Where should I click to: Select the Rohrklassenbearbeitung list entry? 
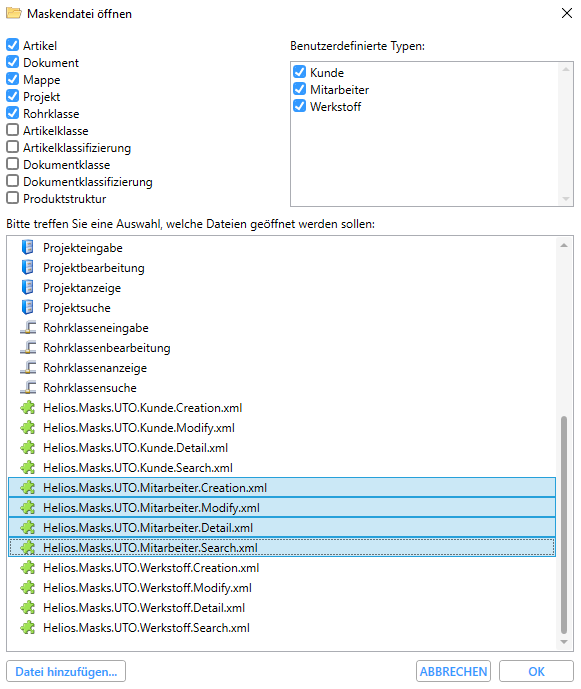[282, 348]
